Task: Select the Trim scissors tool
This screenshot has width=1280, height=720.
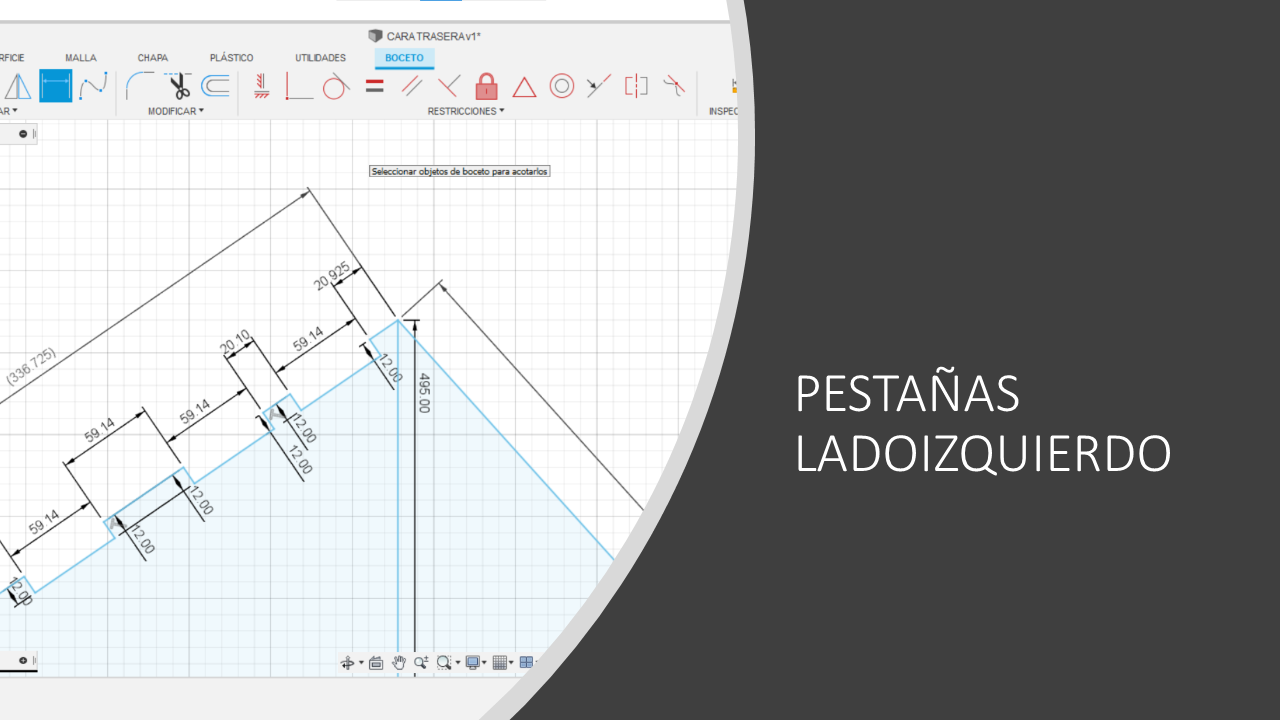Action: [177, 86]
